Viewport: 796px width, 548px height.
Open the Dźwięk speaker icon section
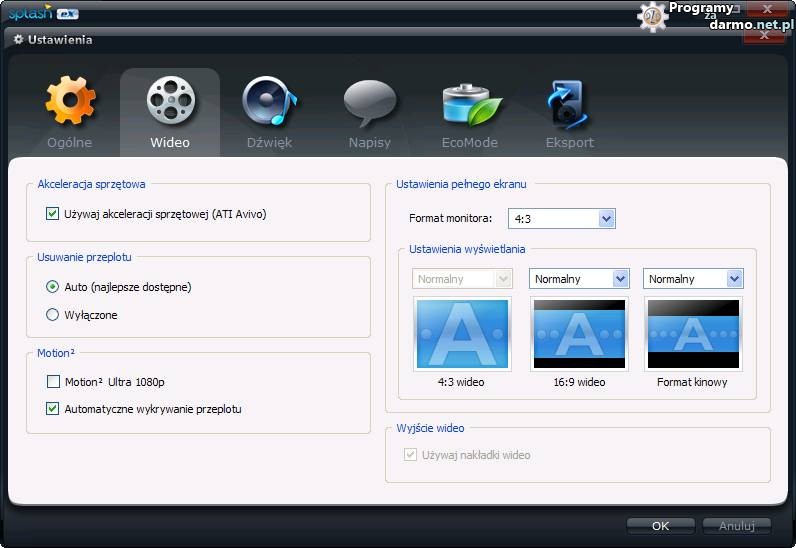tap(269, 103)
